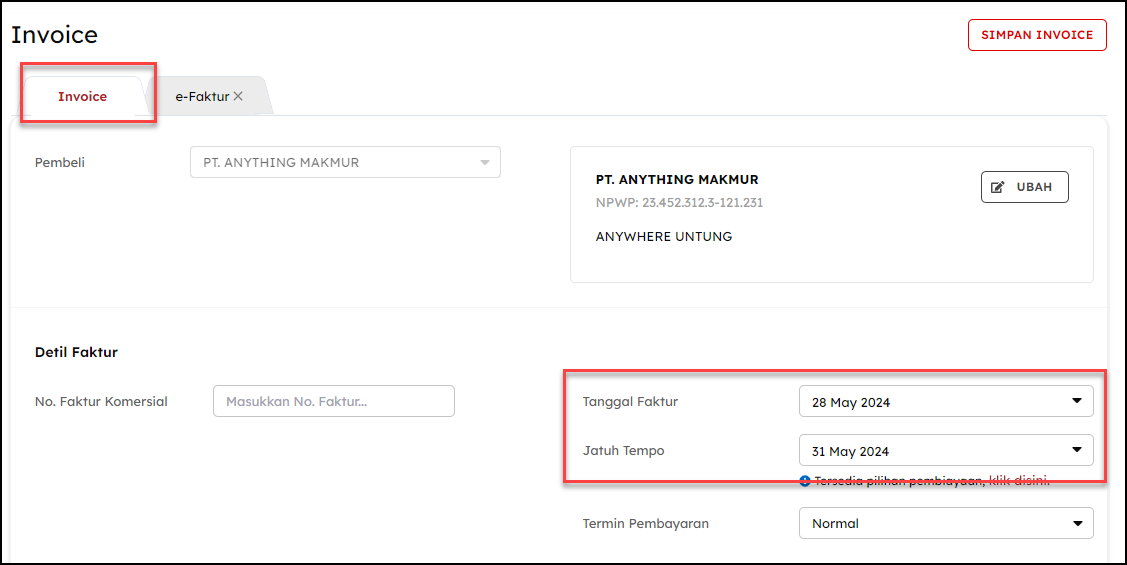This screenshot has width=1127, height=565.
Task: Click the Tanggal Faktur caret arrow
Action: (x=1077, y=401)
